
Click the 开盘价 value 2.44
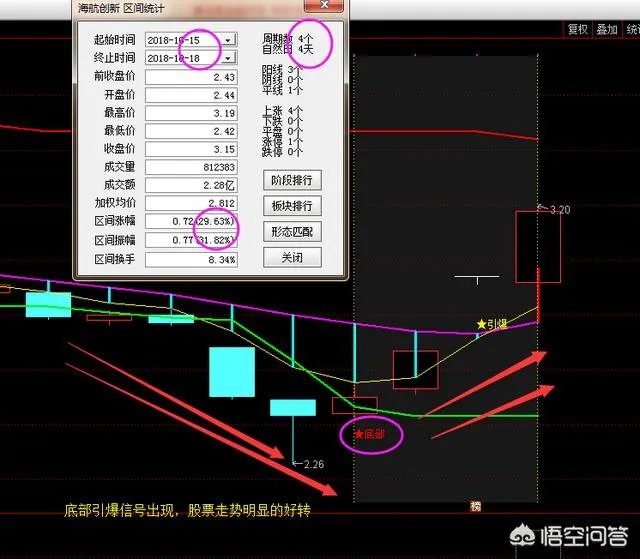tap(191, 95)
